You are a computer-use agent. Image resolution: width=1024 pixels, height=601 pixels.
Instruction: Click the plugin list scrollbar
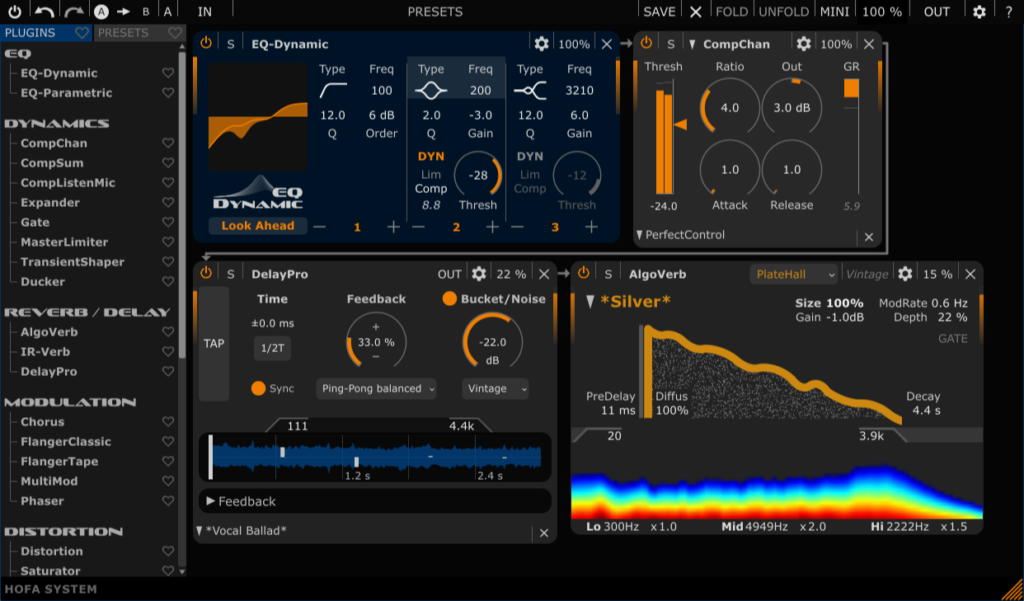point(182,203)
